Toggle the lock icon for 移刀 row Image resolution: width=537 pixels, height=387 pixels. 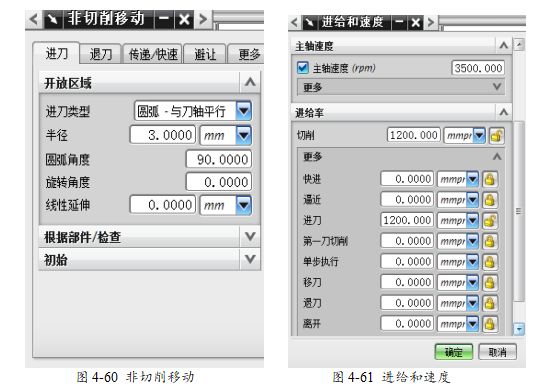pyautogui.click(x=490, y=283)
